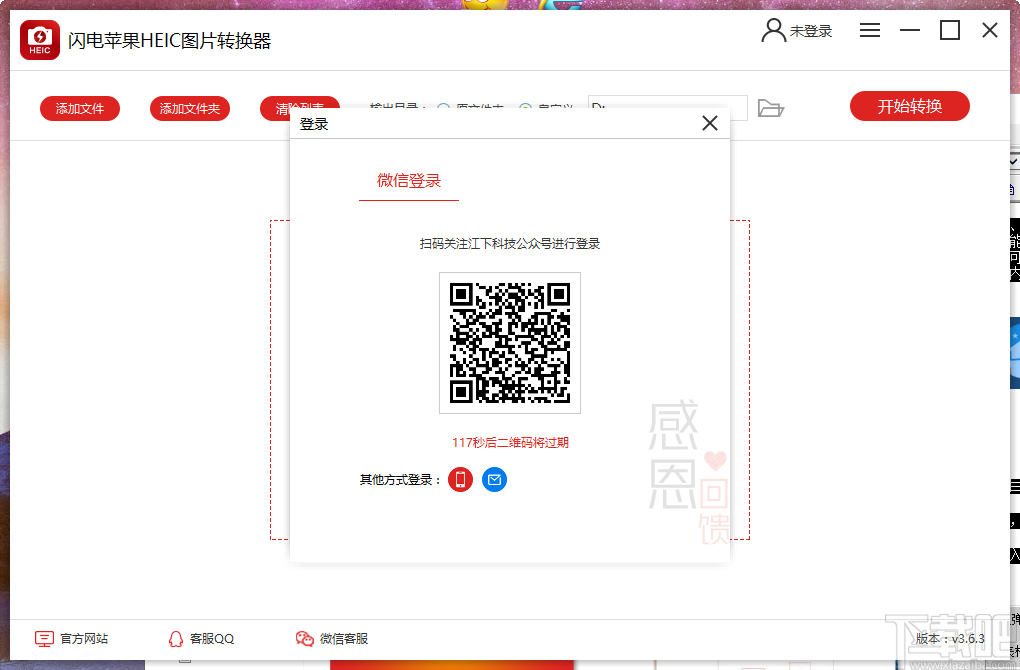Close the converter main window
The width and height of the screenshot is (1020, 670).
(989, 30)
